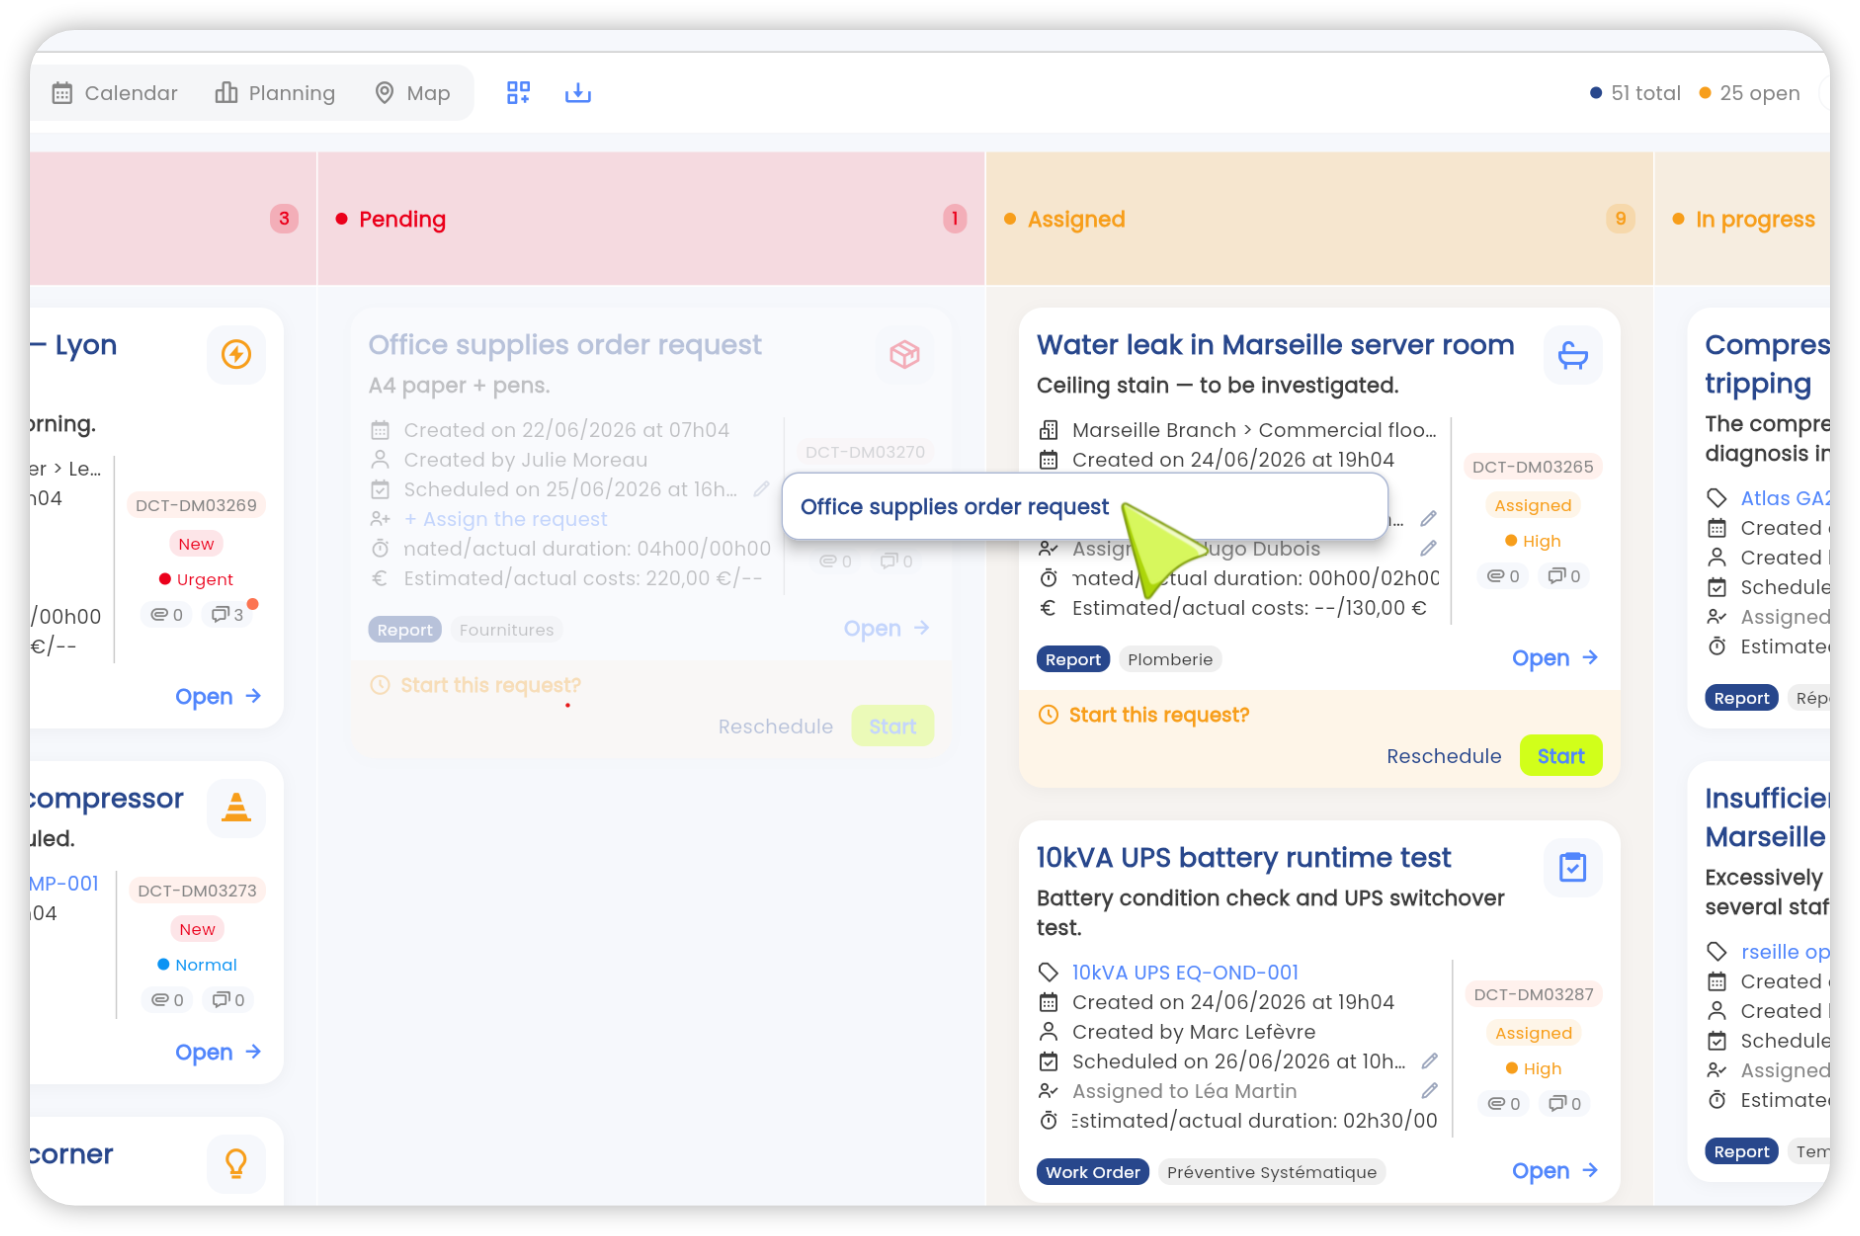Click the 10kVA UPS battery runtime test title
Viewport: 1860px width, 1236px height.
coord(1243,858)
